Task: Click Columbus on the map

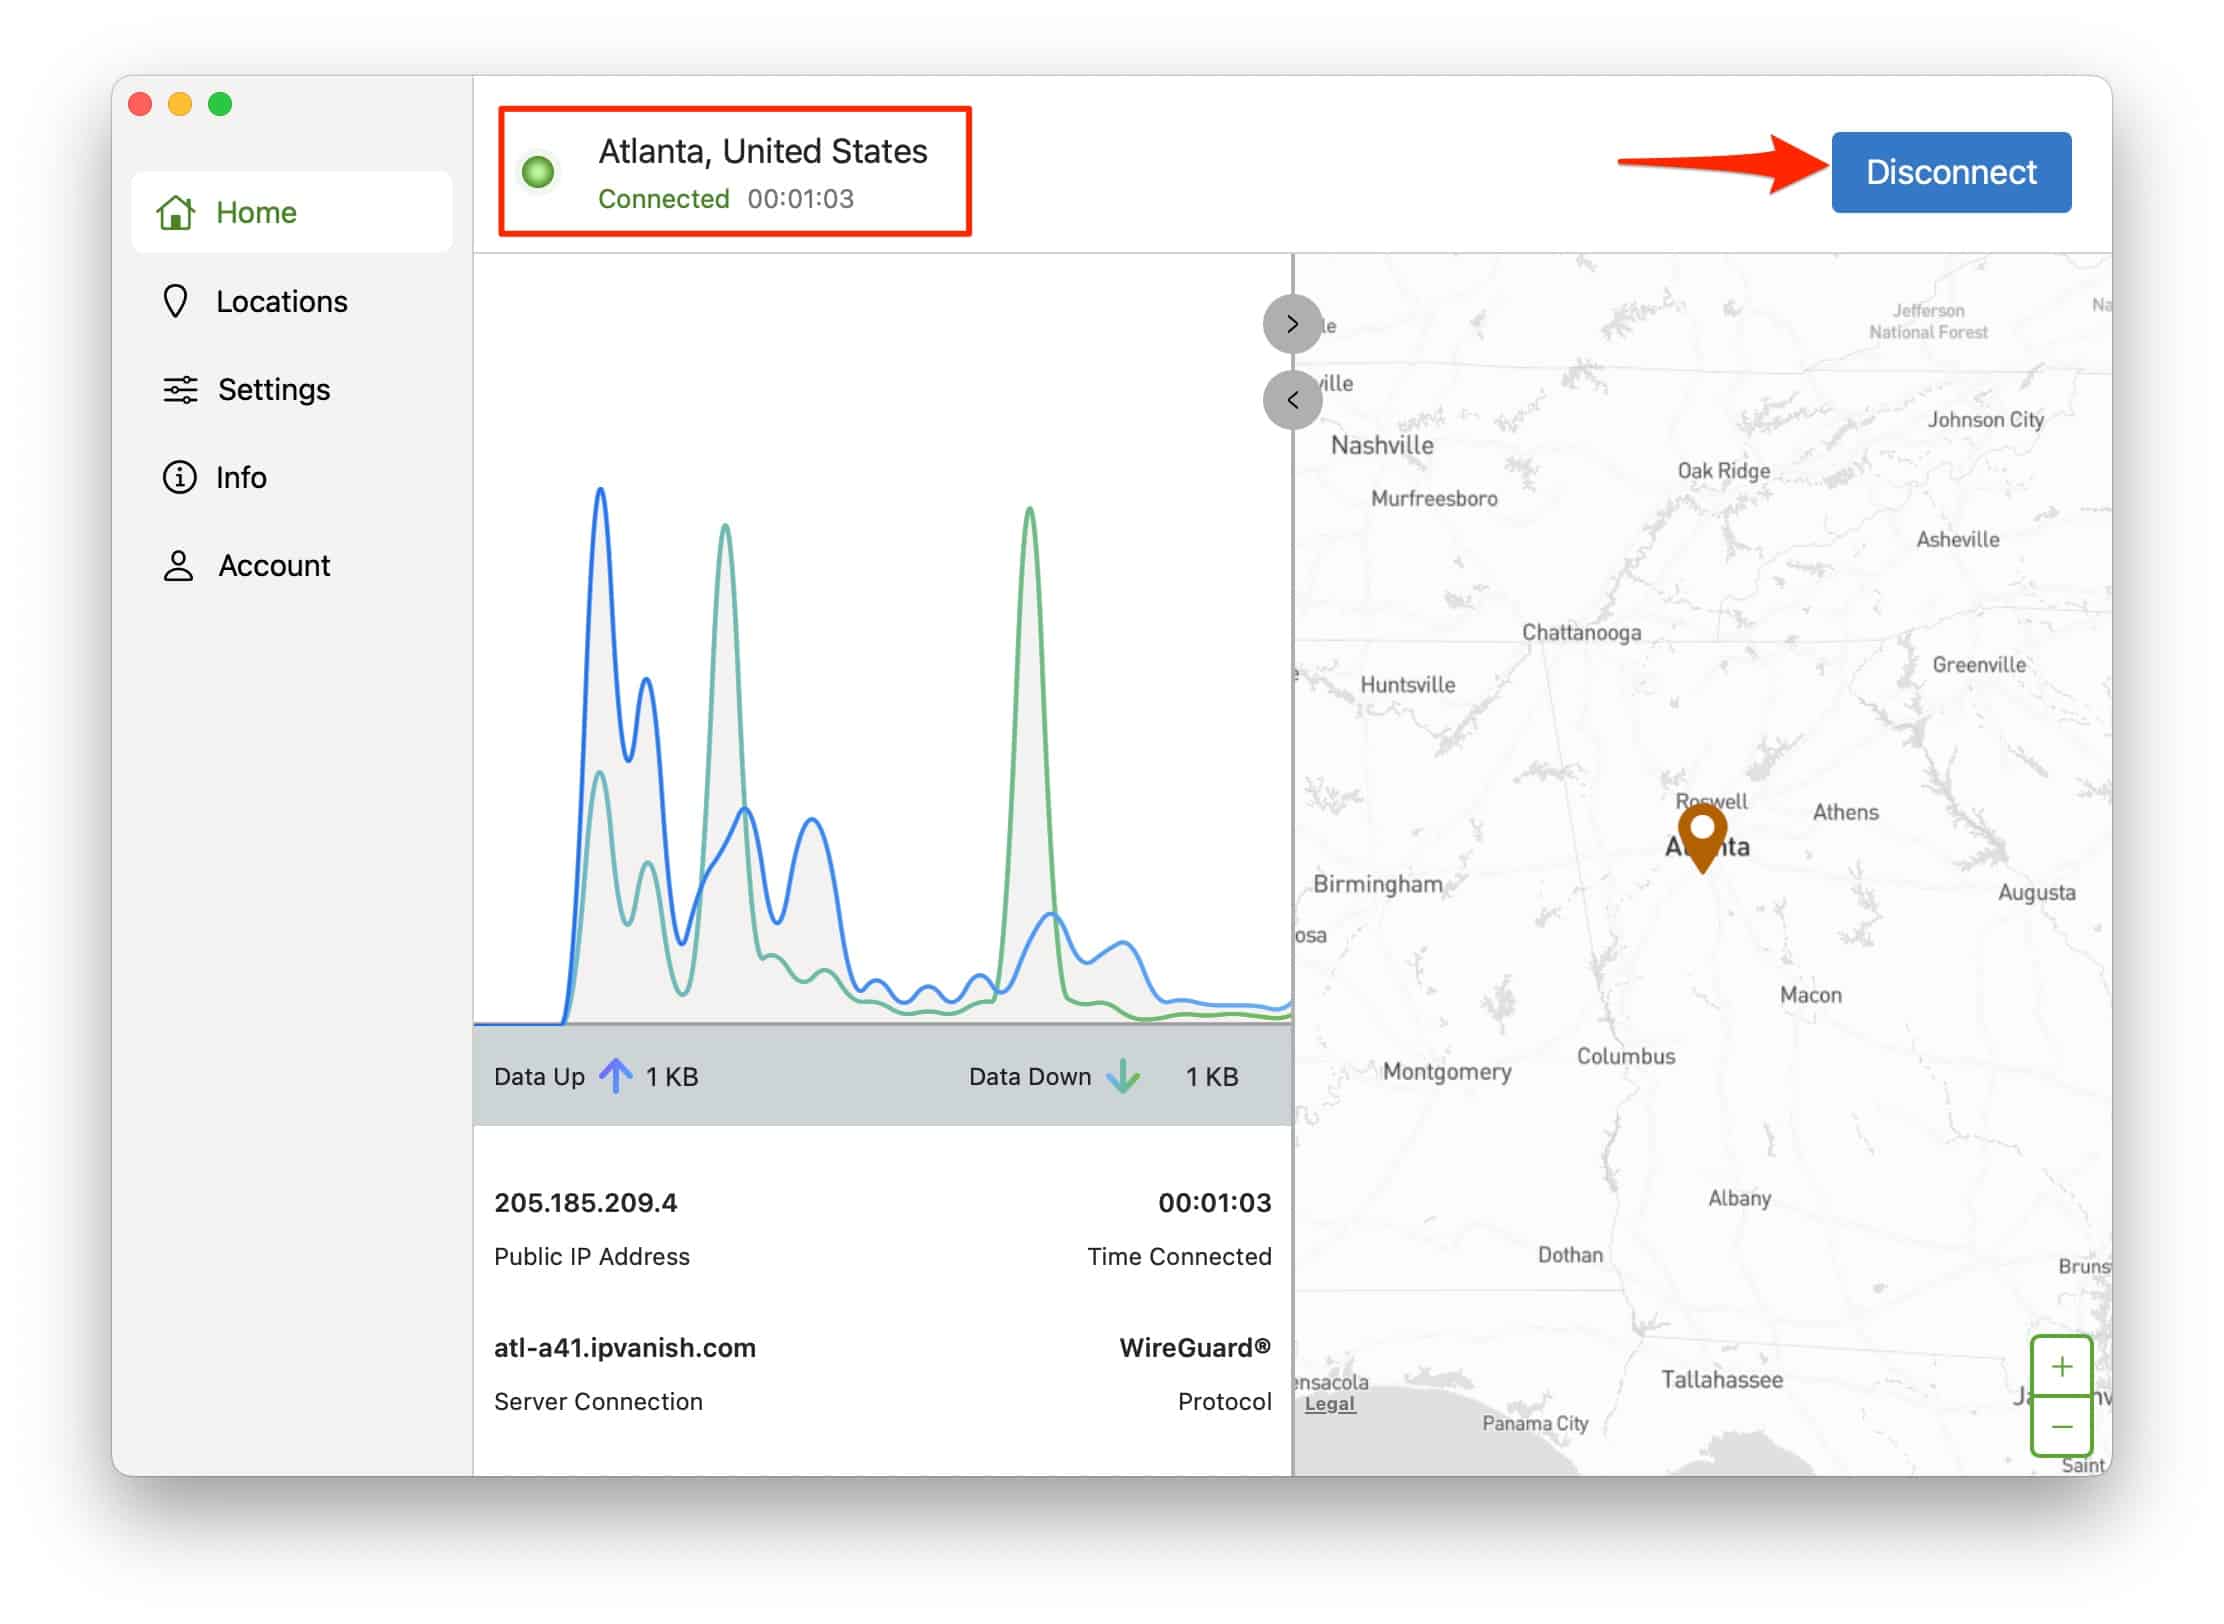Action: pyautogui.click(x=1626, y=1056)
